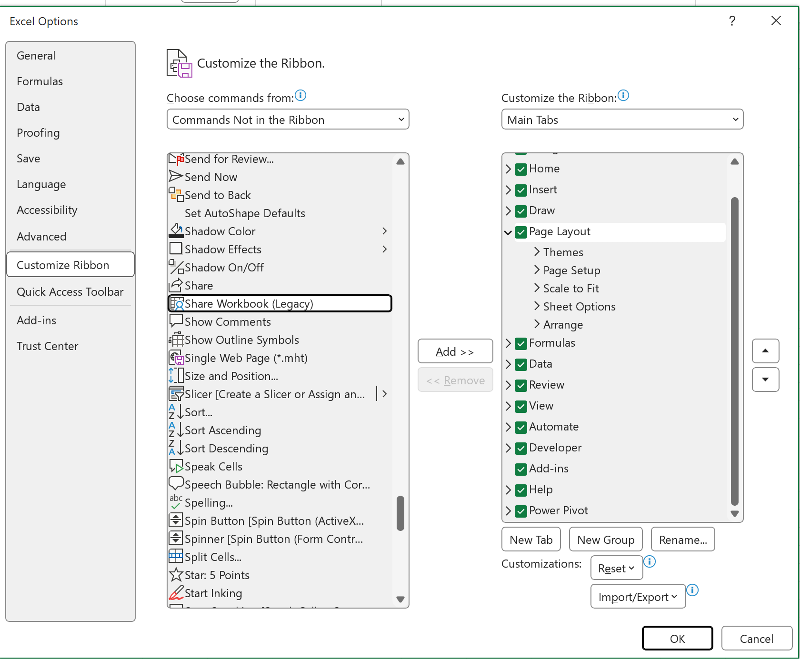
Task: Pick the Speak Cells icon
Action: tap(176, 466)
